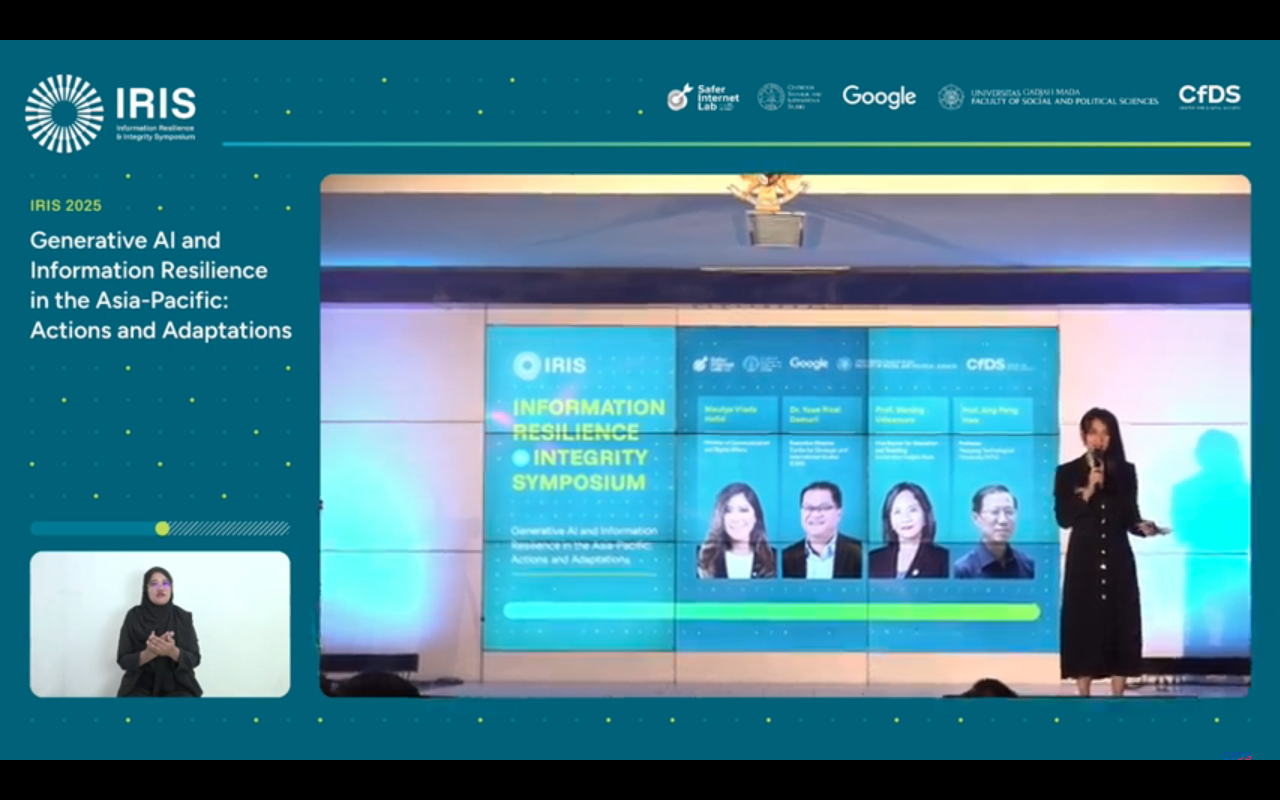The image size is (1280, 800).
Task: Click the striped section of the progress bar
Action: 230,528
